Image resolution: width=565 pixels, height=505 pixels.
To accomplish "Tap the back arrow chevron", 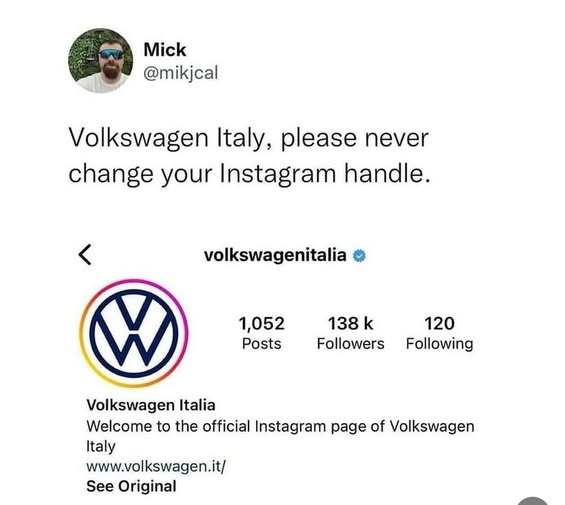I will coord(85,255).
